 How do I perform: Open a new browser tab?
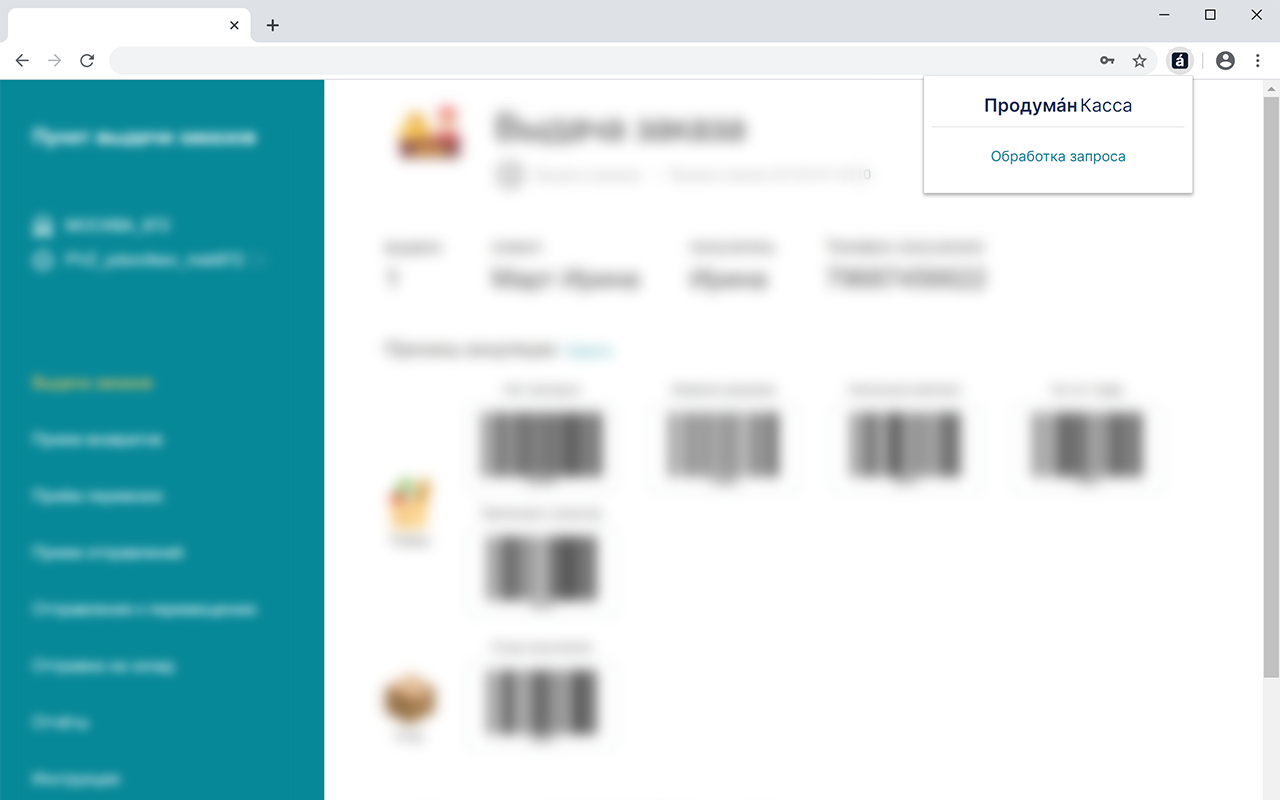pos(272,25)
